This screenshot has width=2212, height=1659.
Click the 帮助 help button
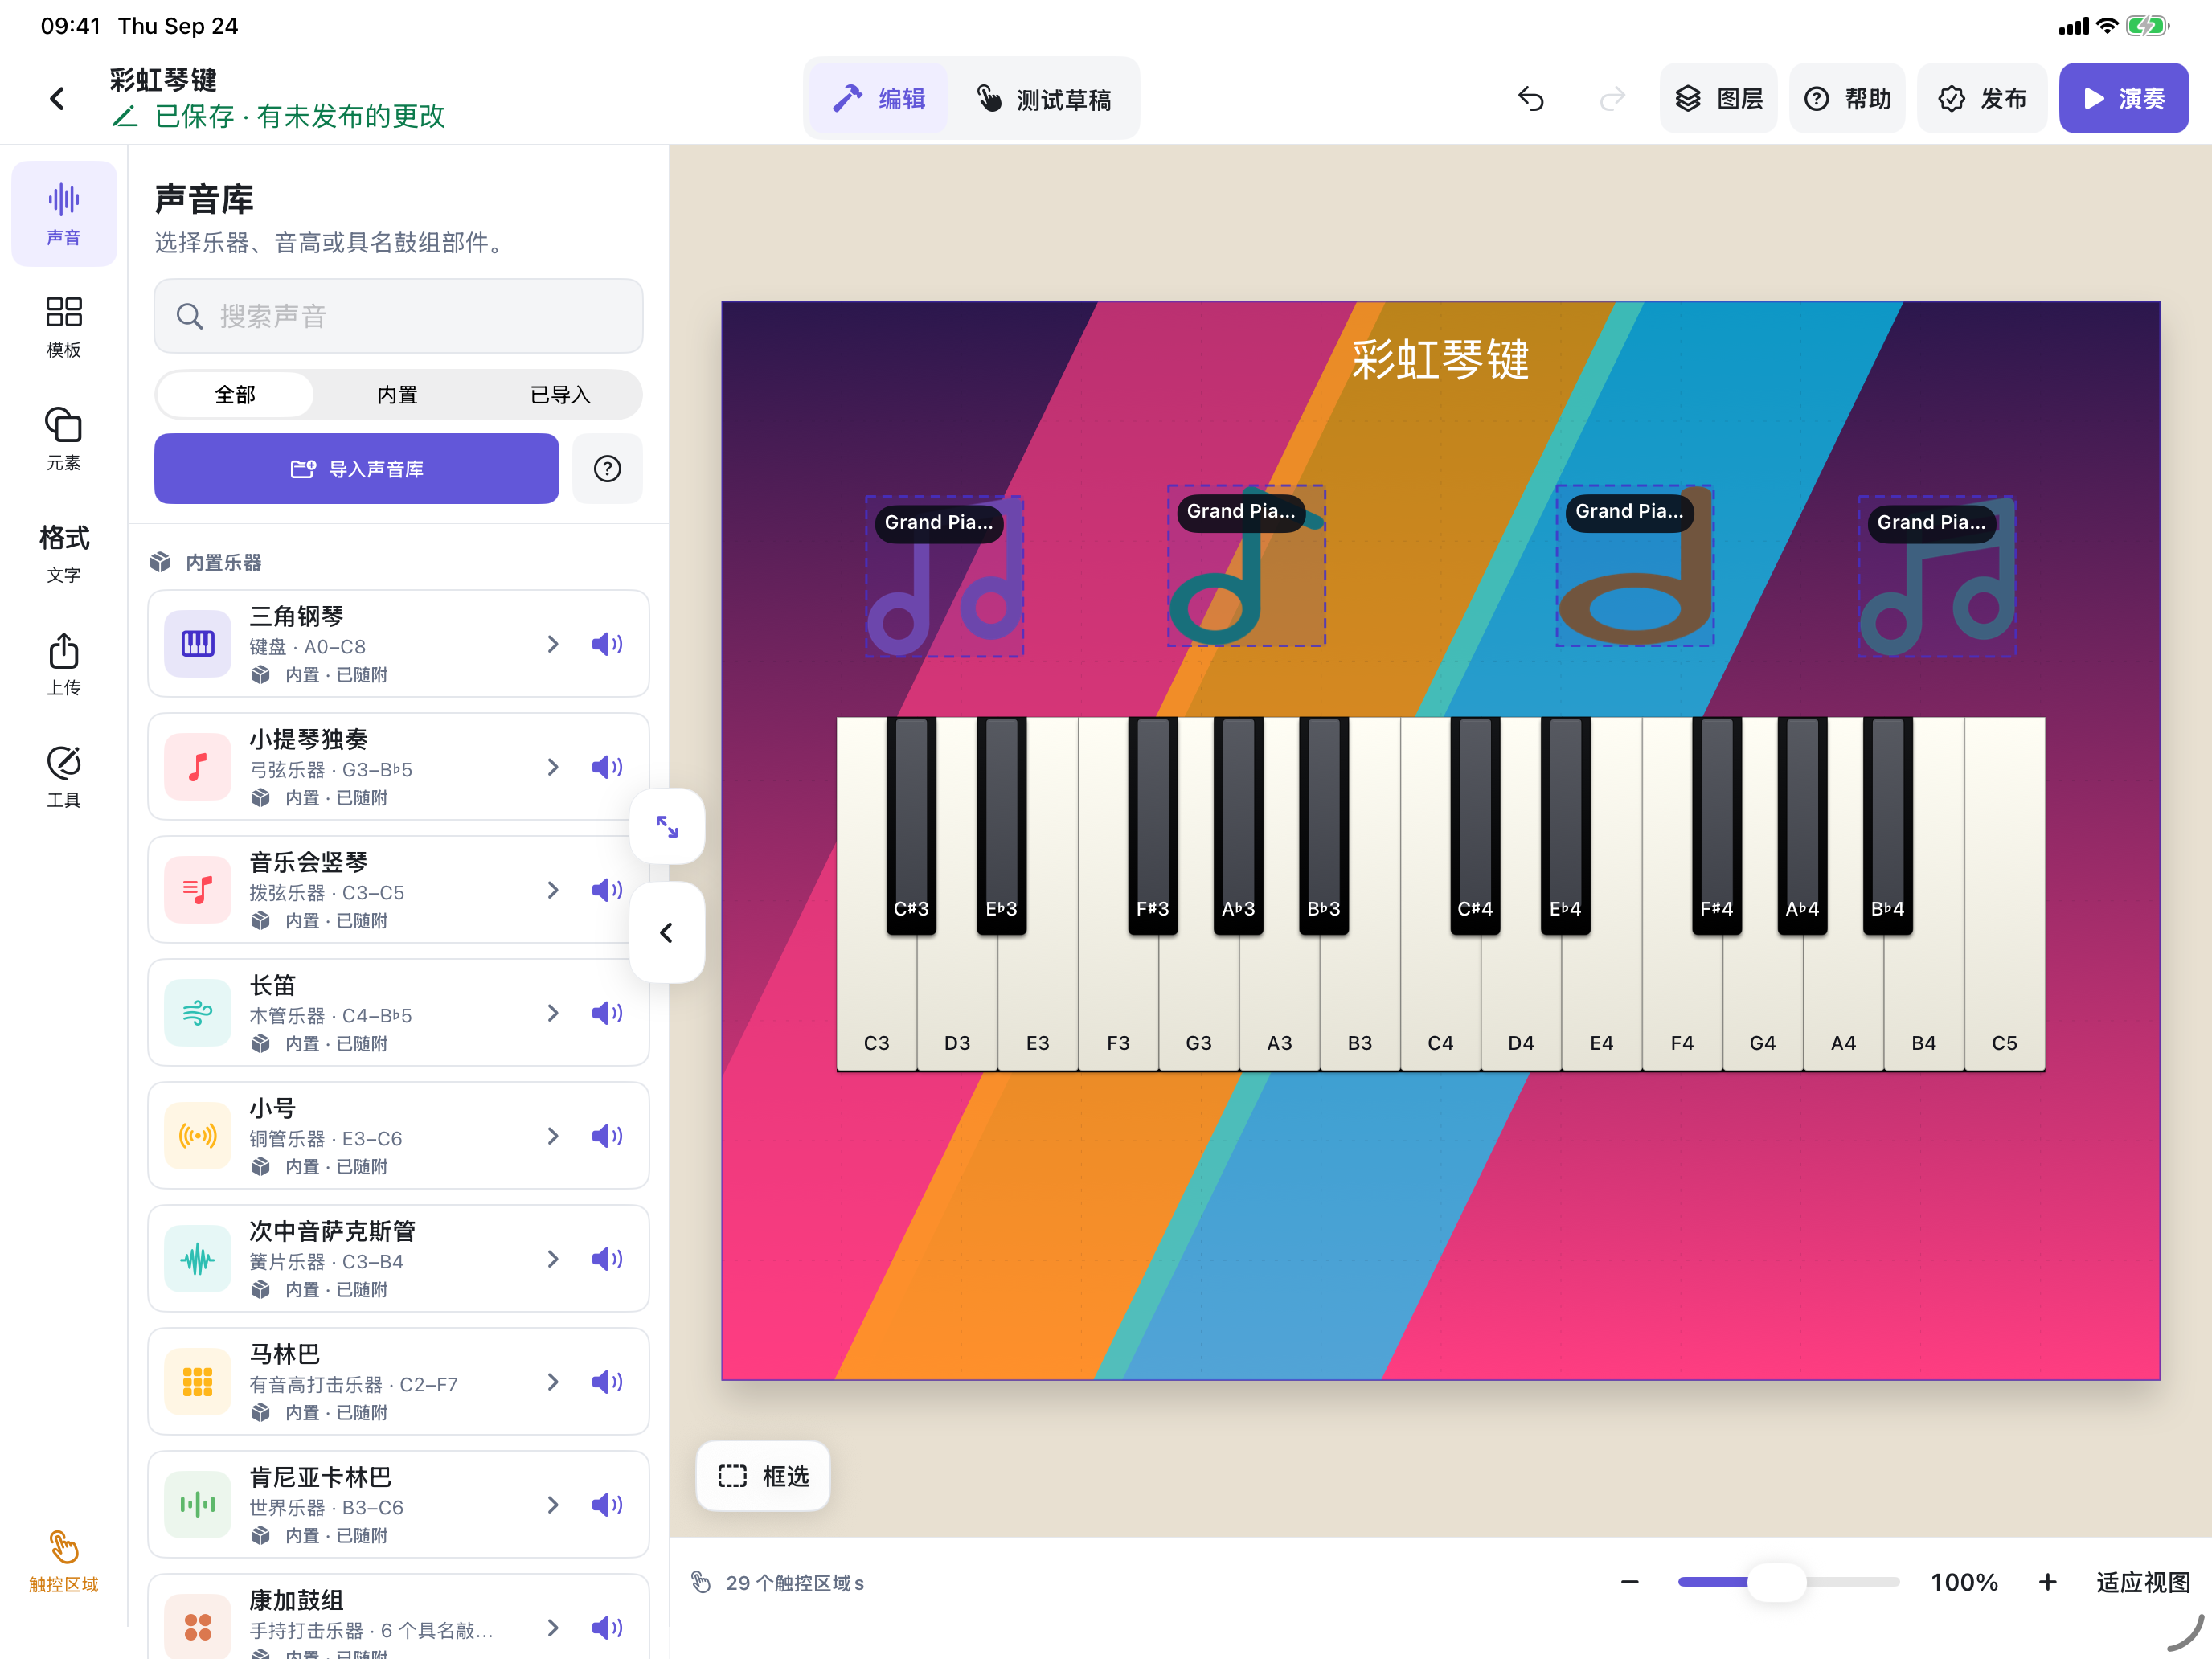[1846, 98]
